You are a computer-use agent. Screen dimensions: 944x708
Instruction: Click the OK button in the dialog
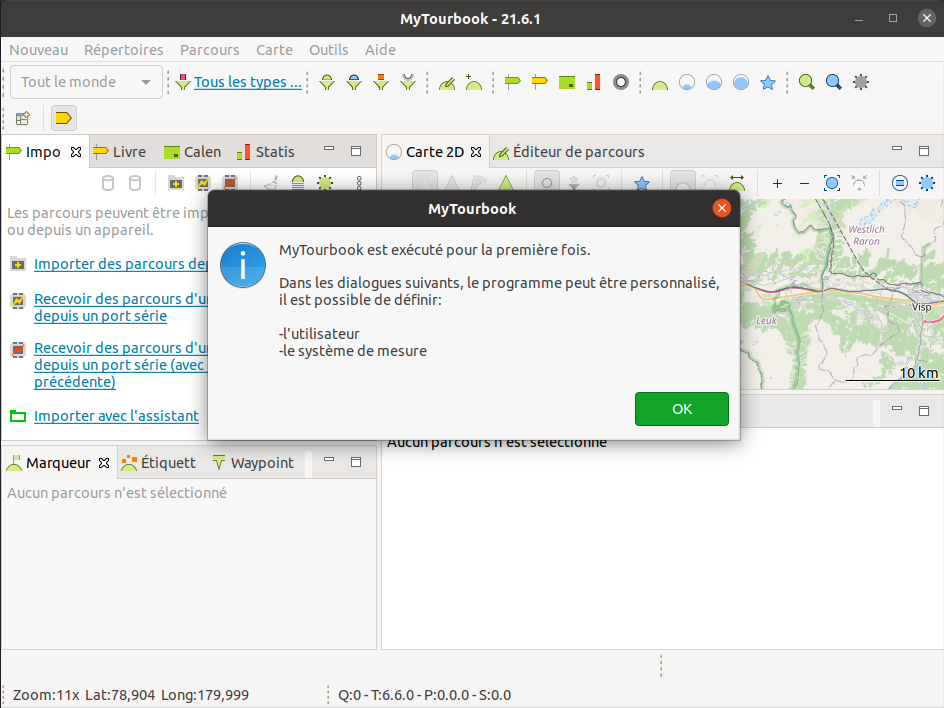(x=681, y=409)
